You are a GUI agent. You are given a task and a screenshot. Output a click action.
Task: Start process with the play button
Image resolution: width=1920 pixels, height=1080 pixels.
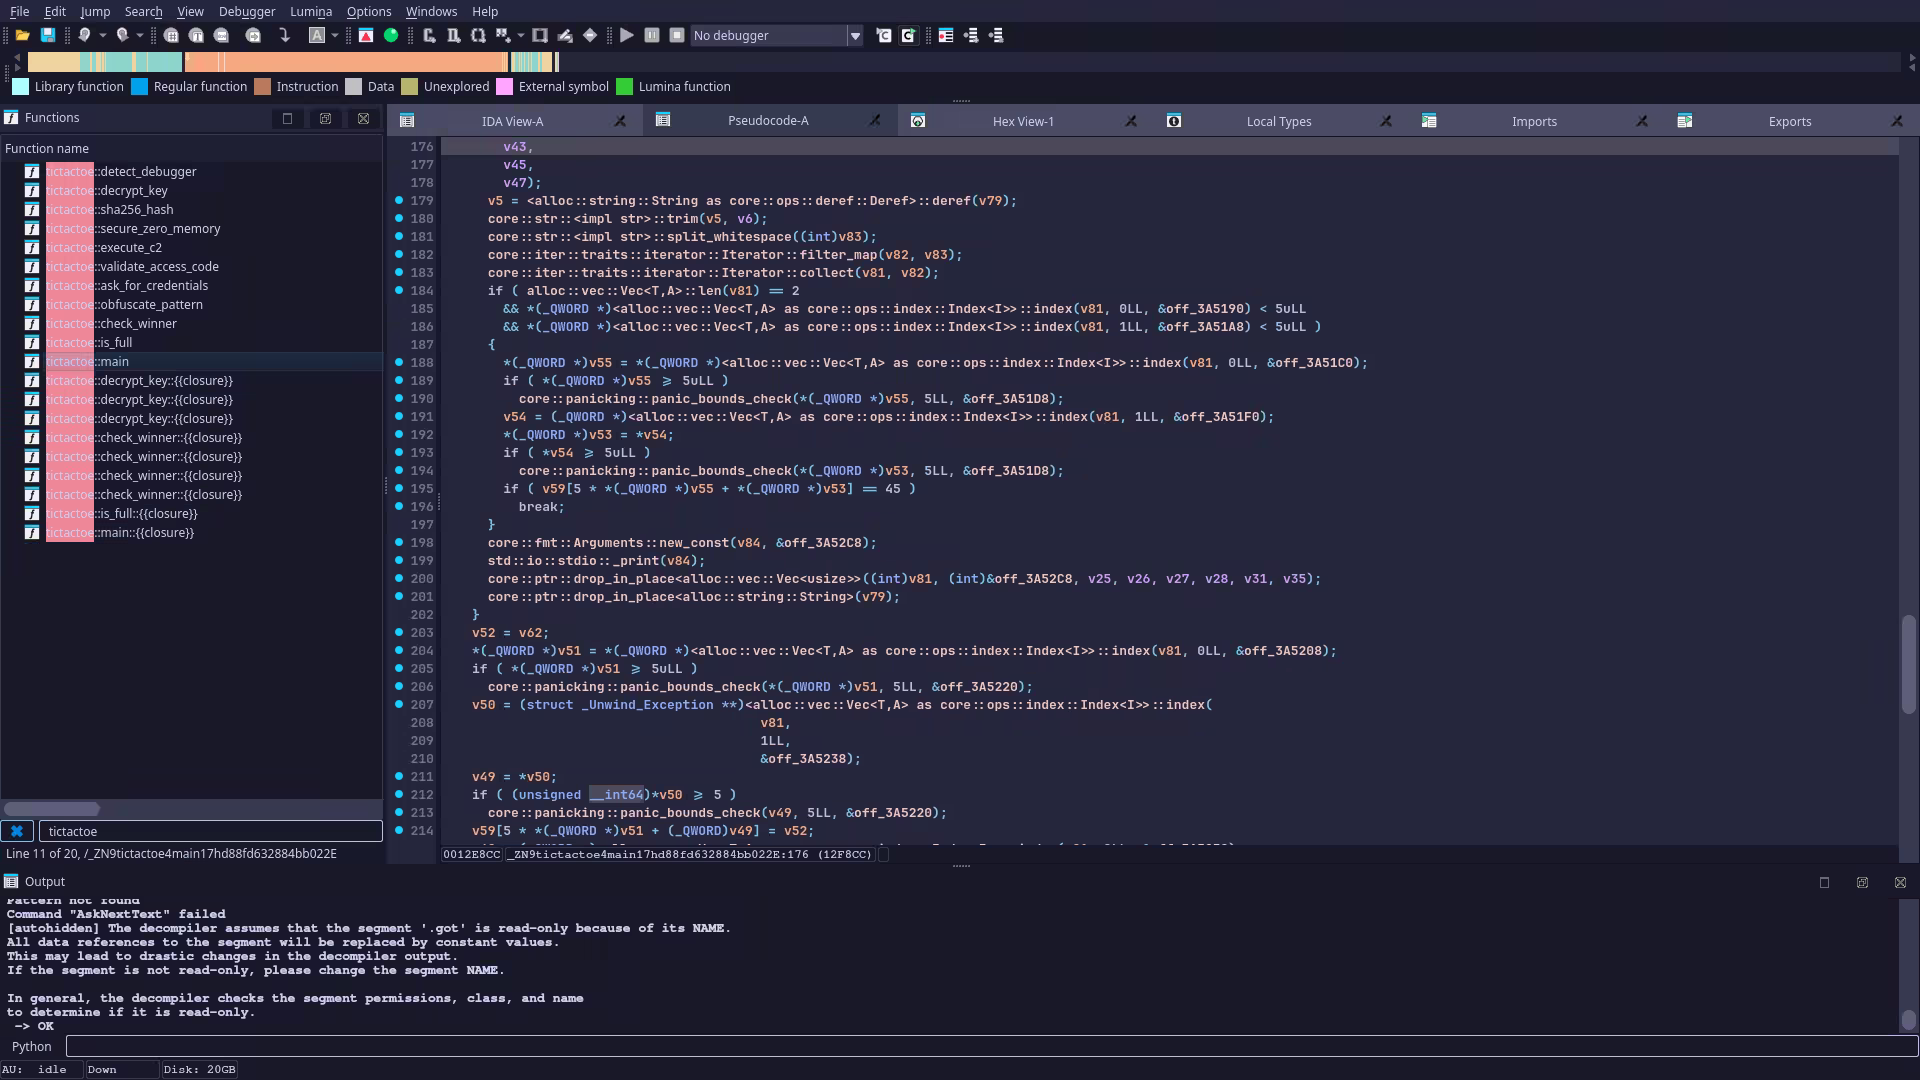point(626,35)
